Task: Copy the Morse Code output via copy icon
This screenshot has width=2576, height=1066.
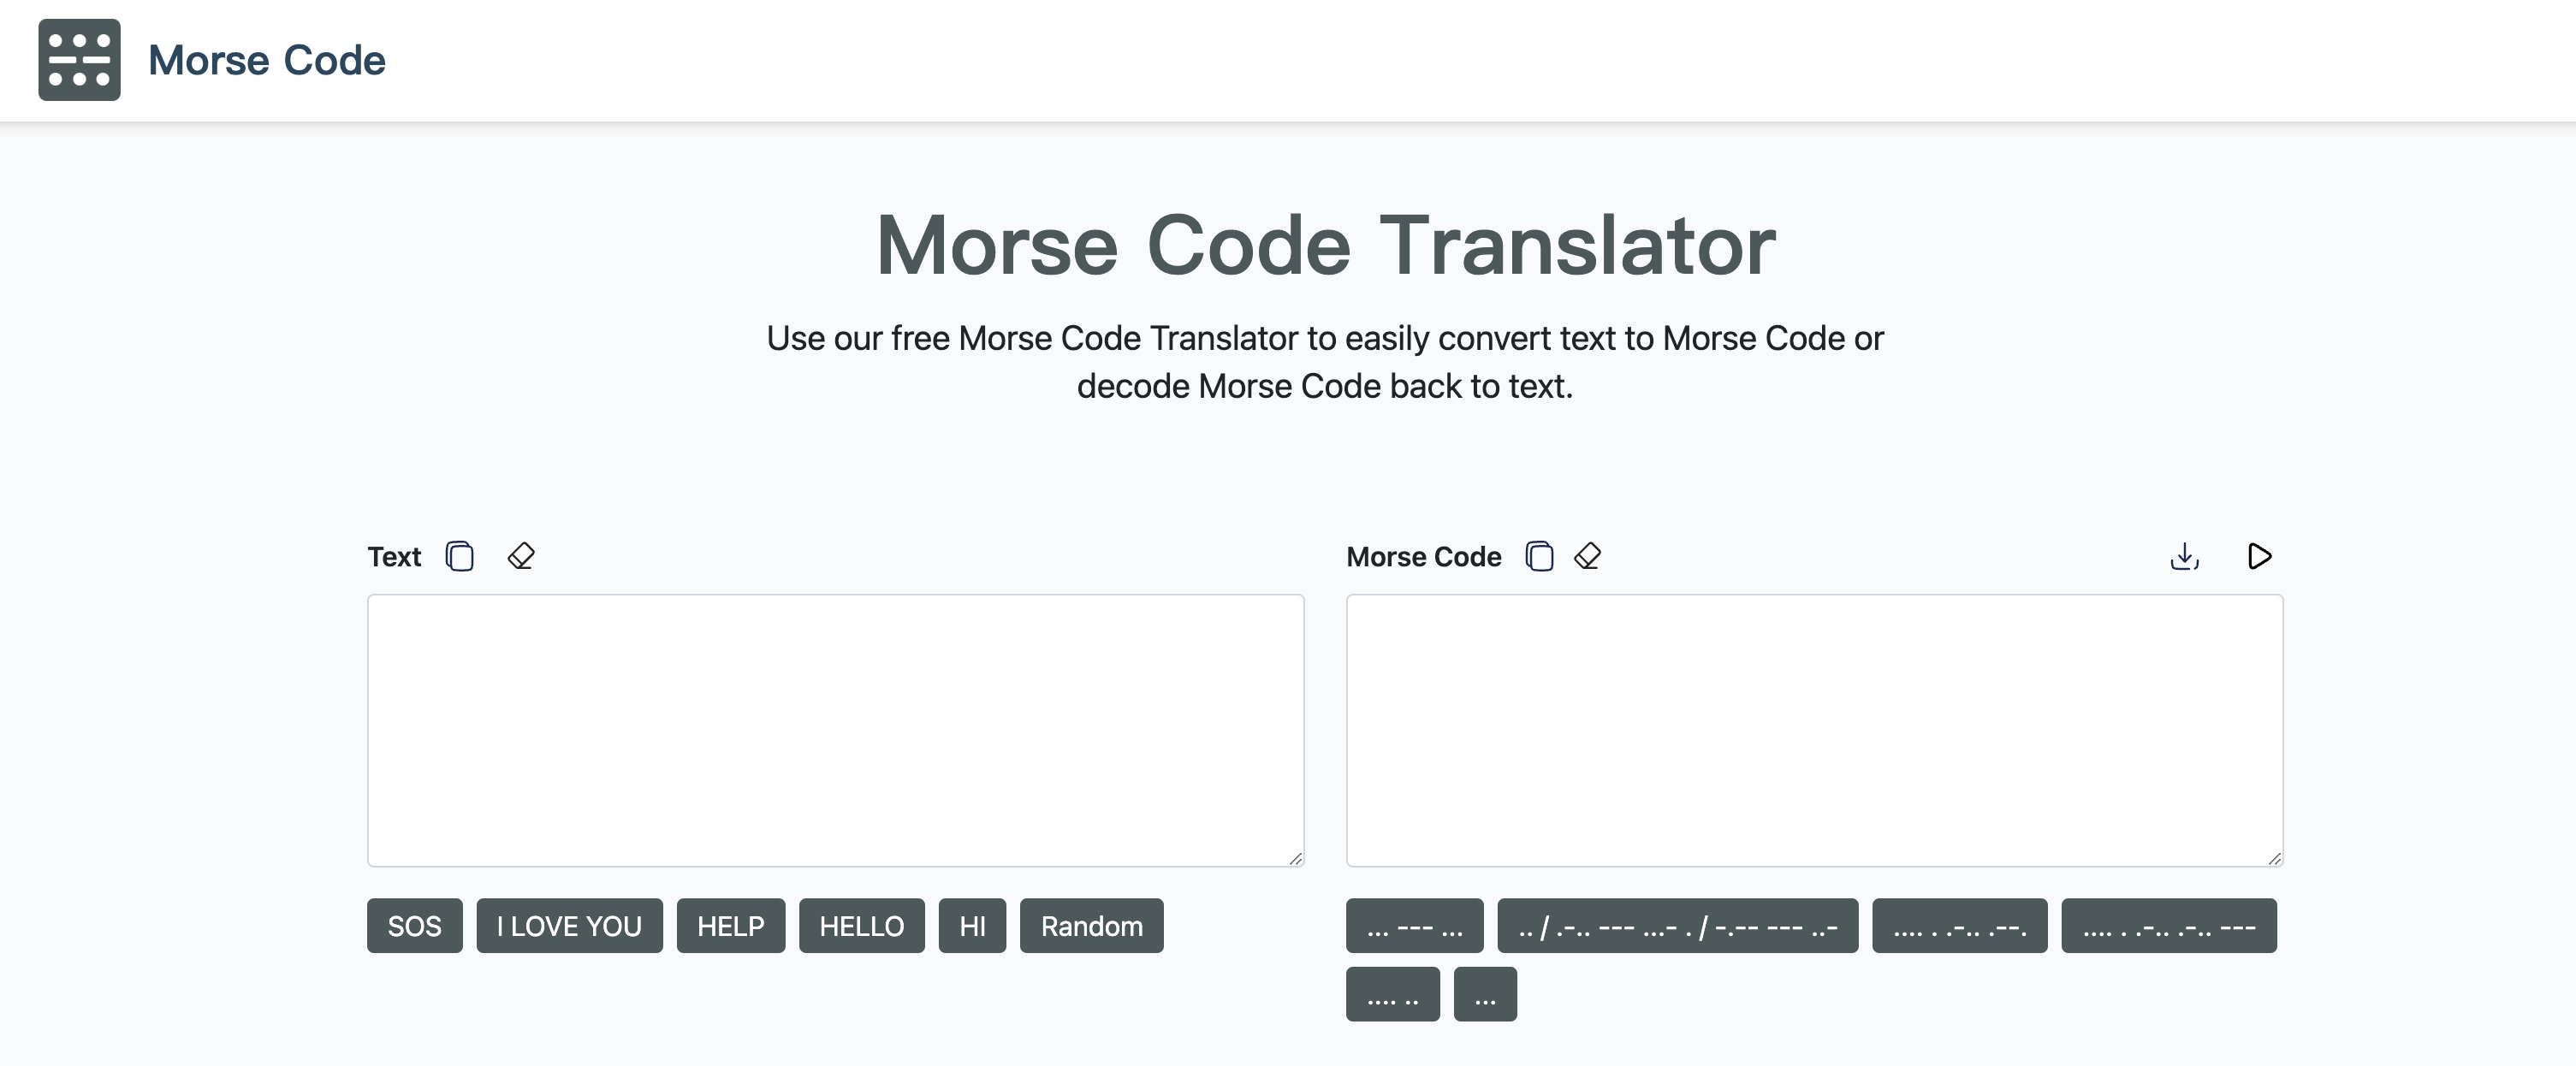Action: [1539, 557]
